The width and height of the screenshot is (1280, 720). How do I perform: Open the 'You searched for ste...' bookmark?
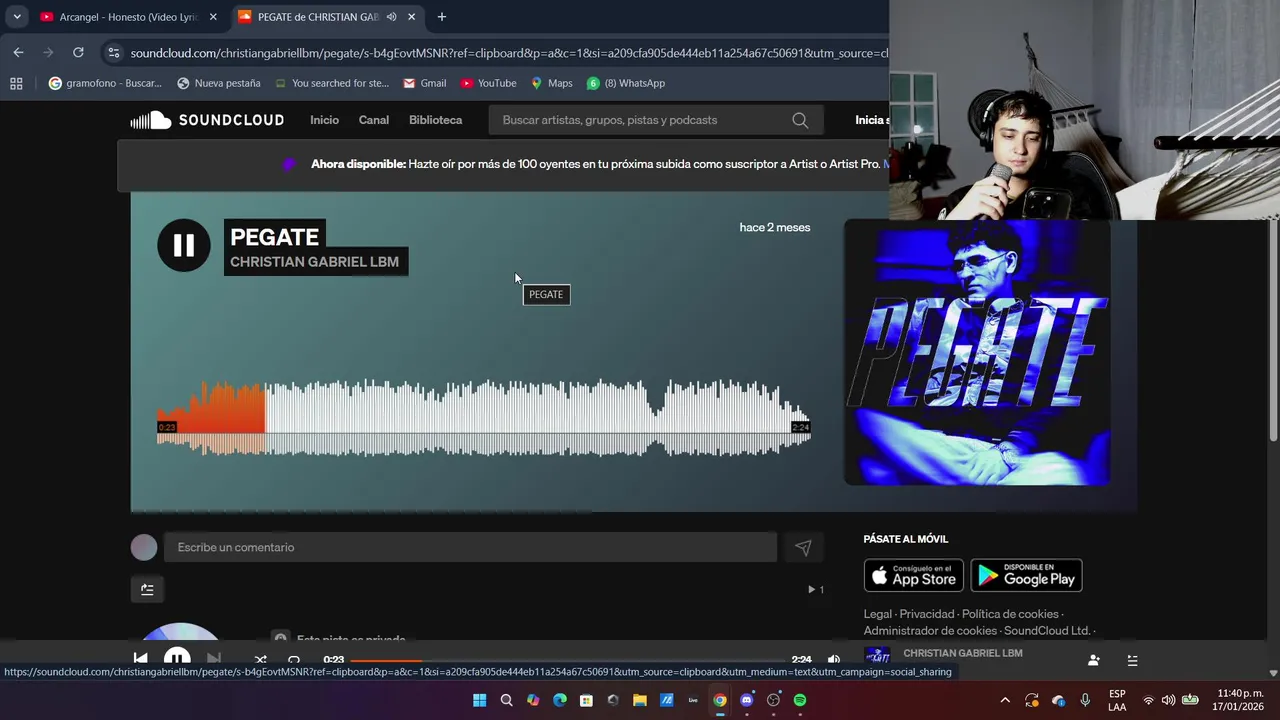click(331, 83)
